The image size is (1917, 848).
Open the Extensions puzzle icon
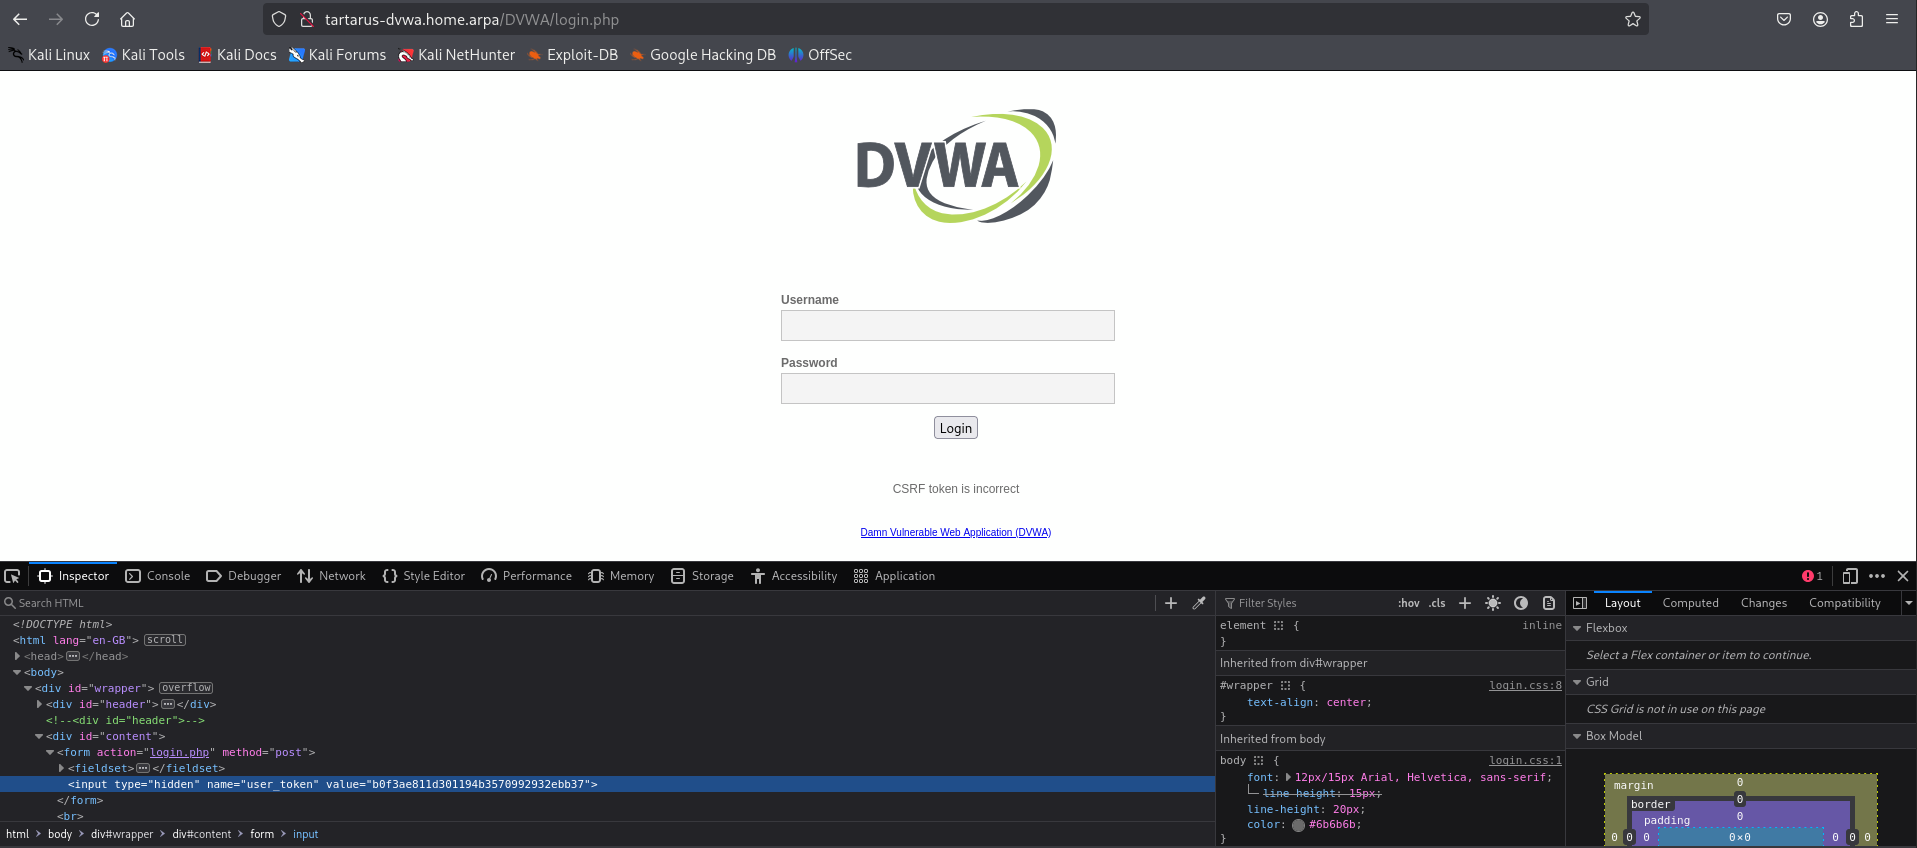pyautogui.click(x=1856, y=19)
